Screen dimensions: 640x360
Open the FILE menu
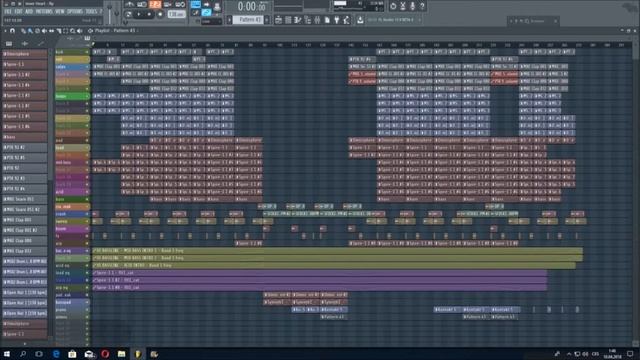pos(8,12)
